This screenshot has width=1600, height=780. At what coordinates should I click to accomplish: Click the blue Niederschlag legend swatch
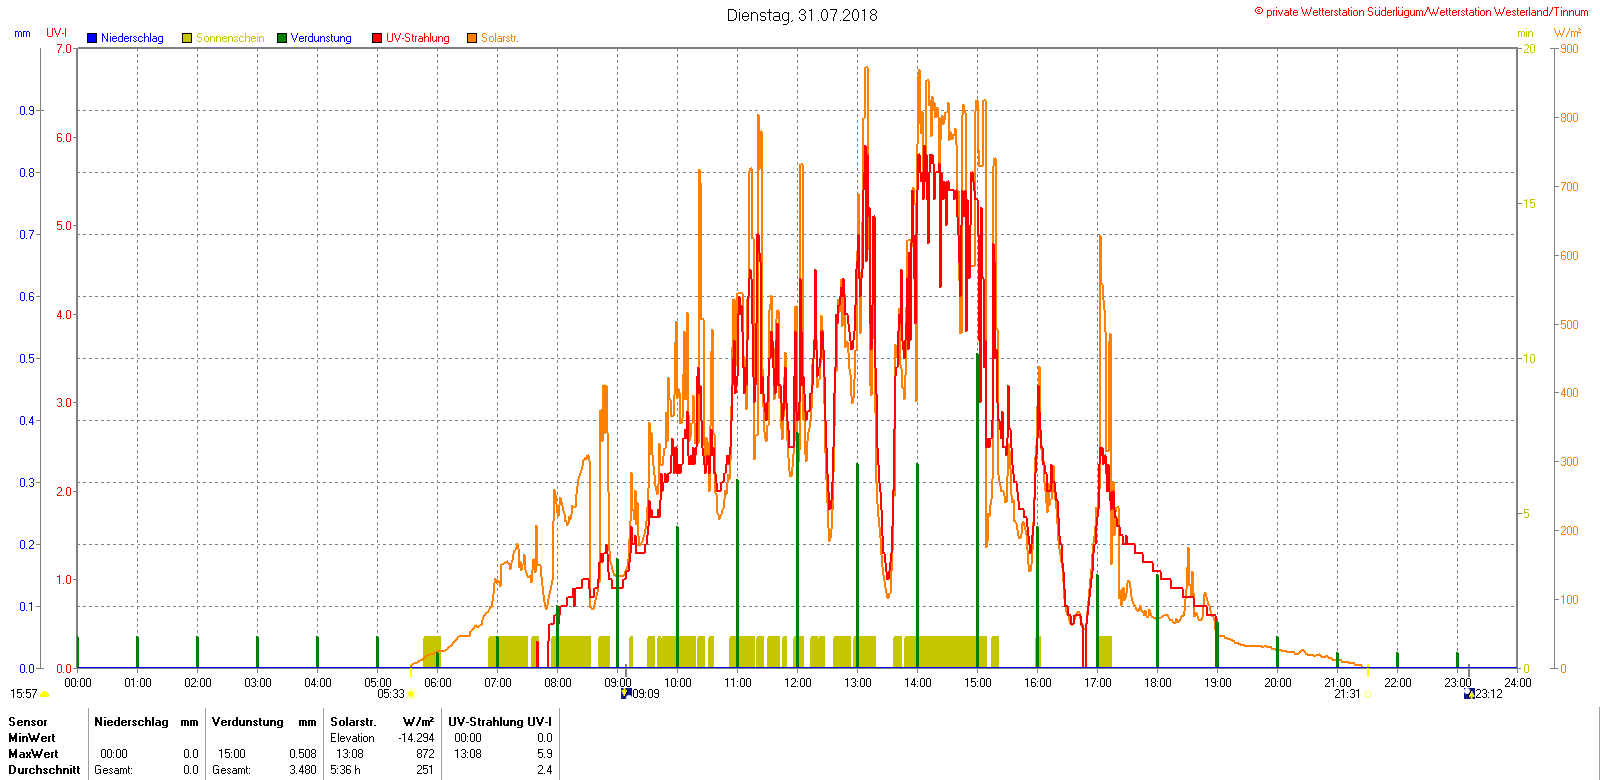pos(92,38)
